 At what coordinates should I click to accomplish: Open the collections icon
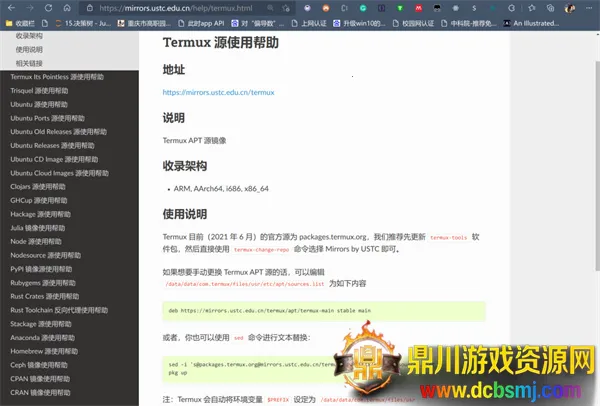pyautogui.click(x=550, y=8)
